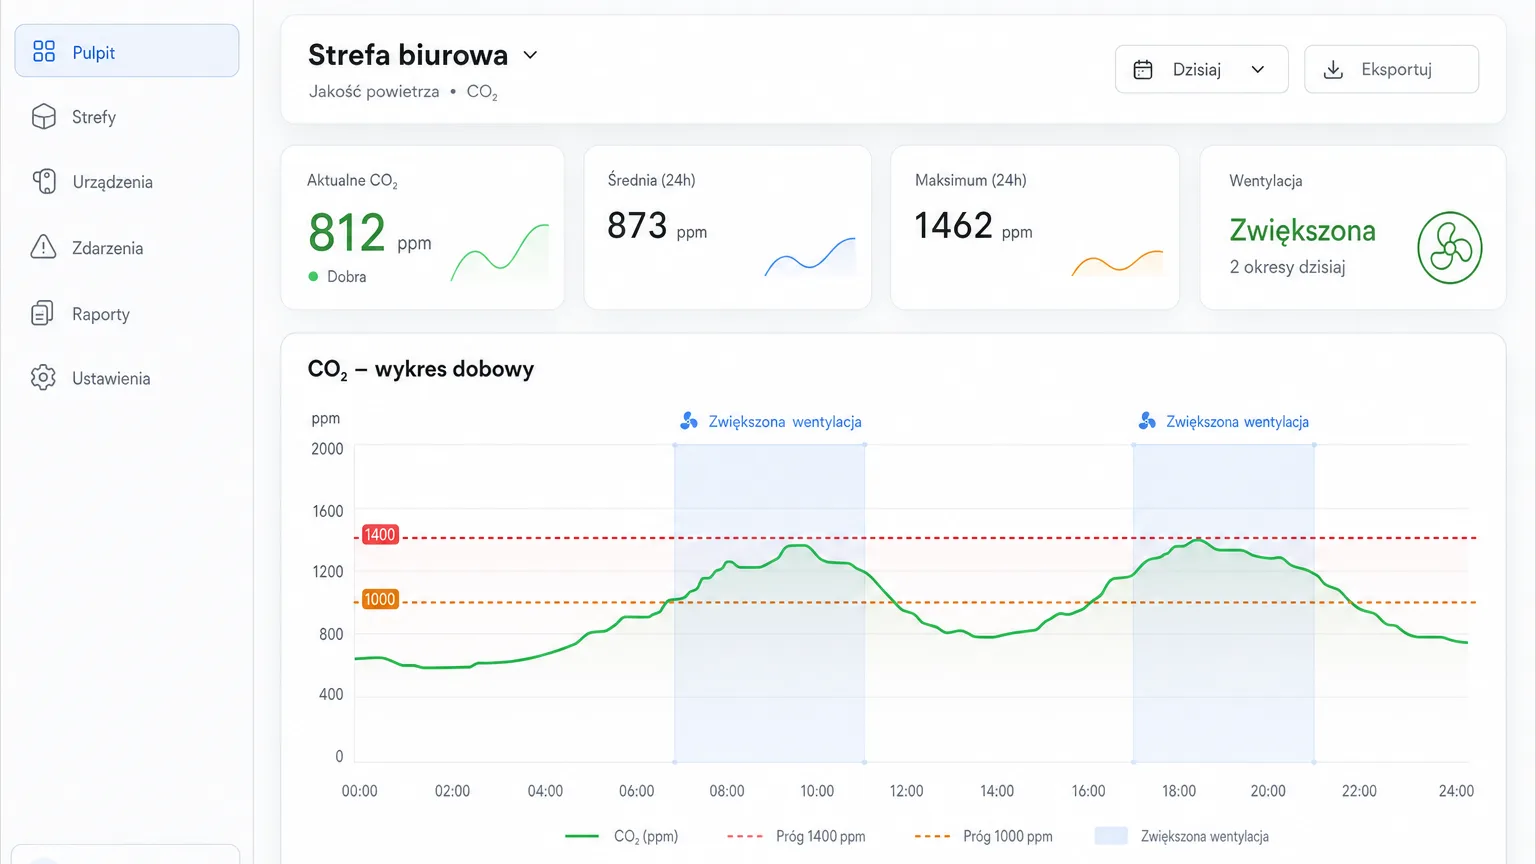
Task: Click the Ustawienia gear icon
Action: [43, 378]
